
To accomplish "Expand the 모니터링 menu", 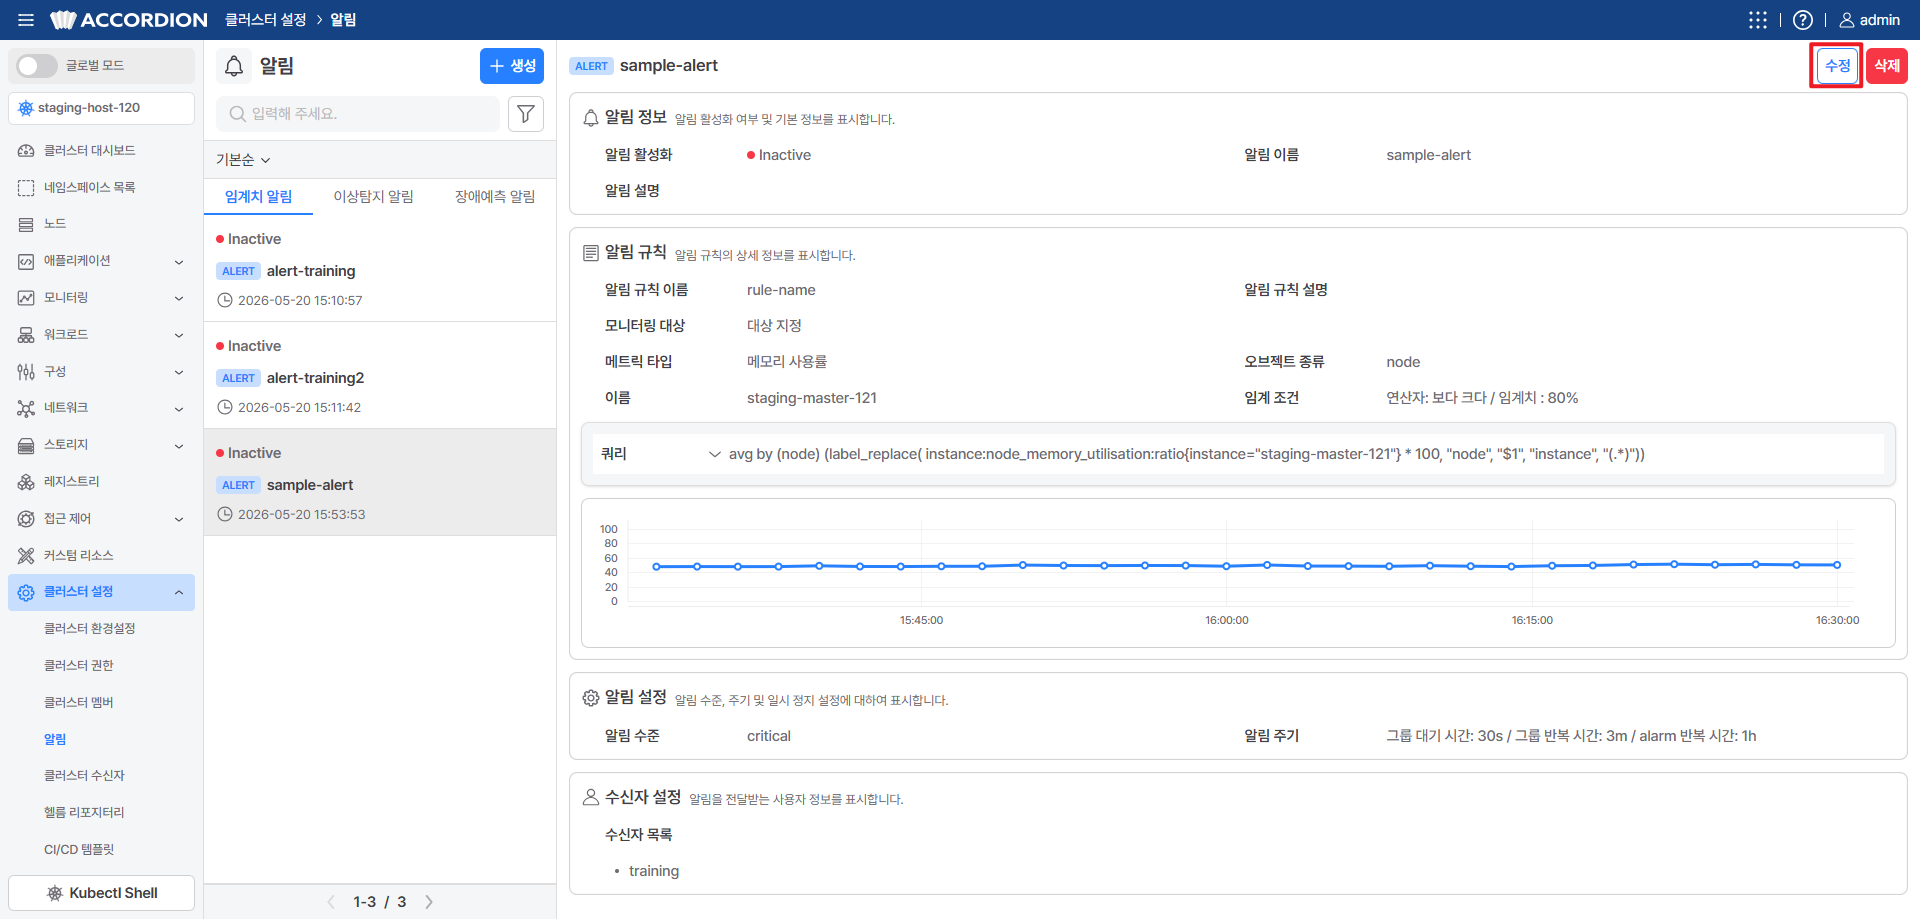I will point(101,298).
